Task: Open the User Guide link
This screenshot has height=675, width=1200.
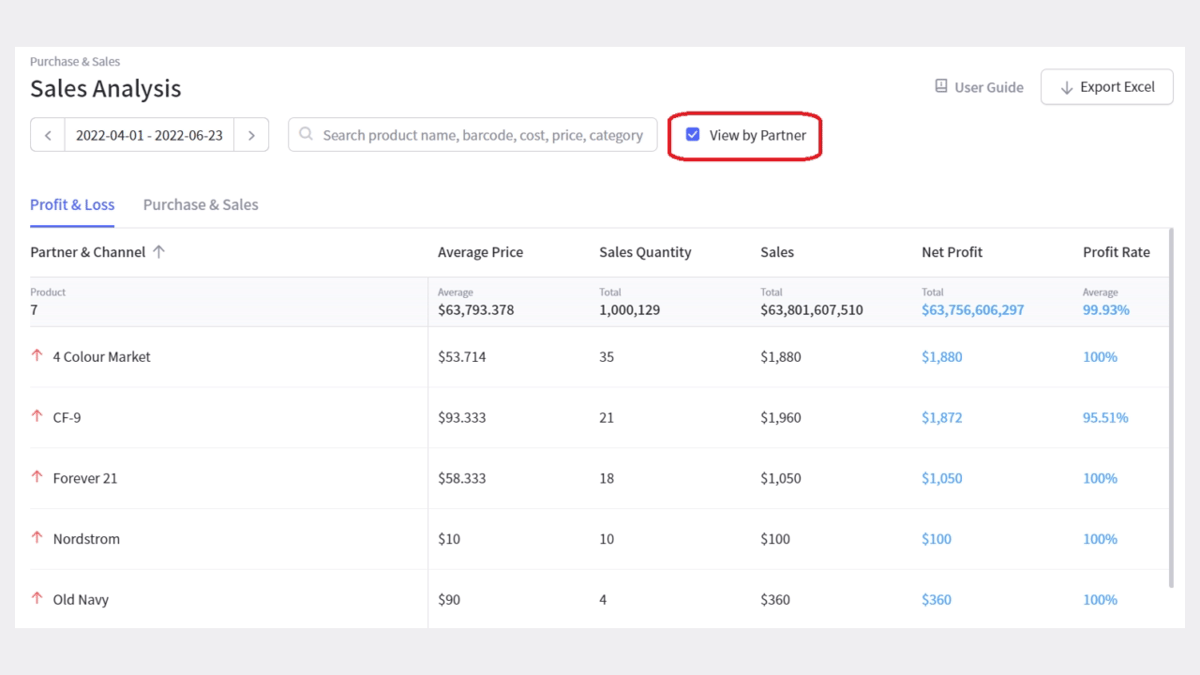Action: pyautogui.click(x=988, y=88)
